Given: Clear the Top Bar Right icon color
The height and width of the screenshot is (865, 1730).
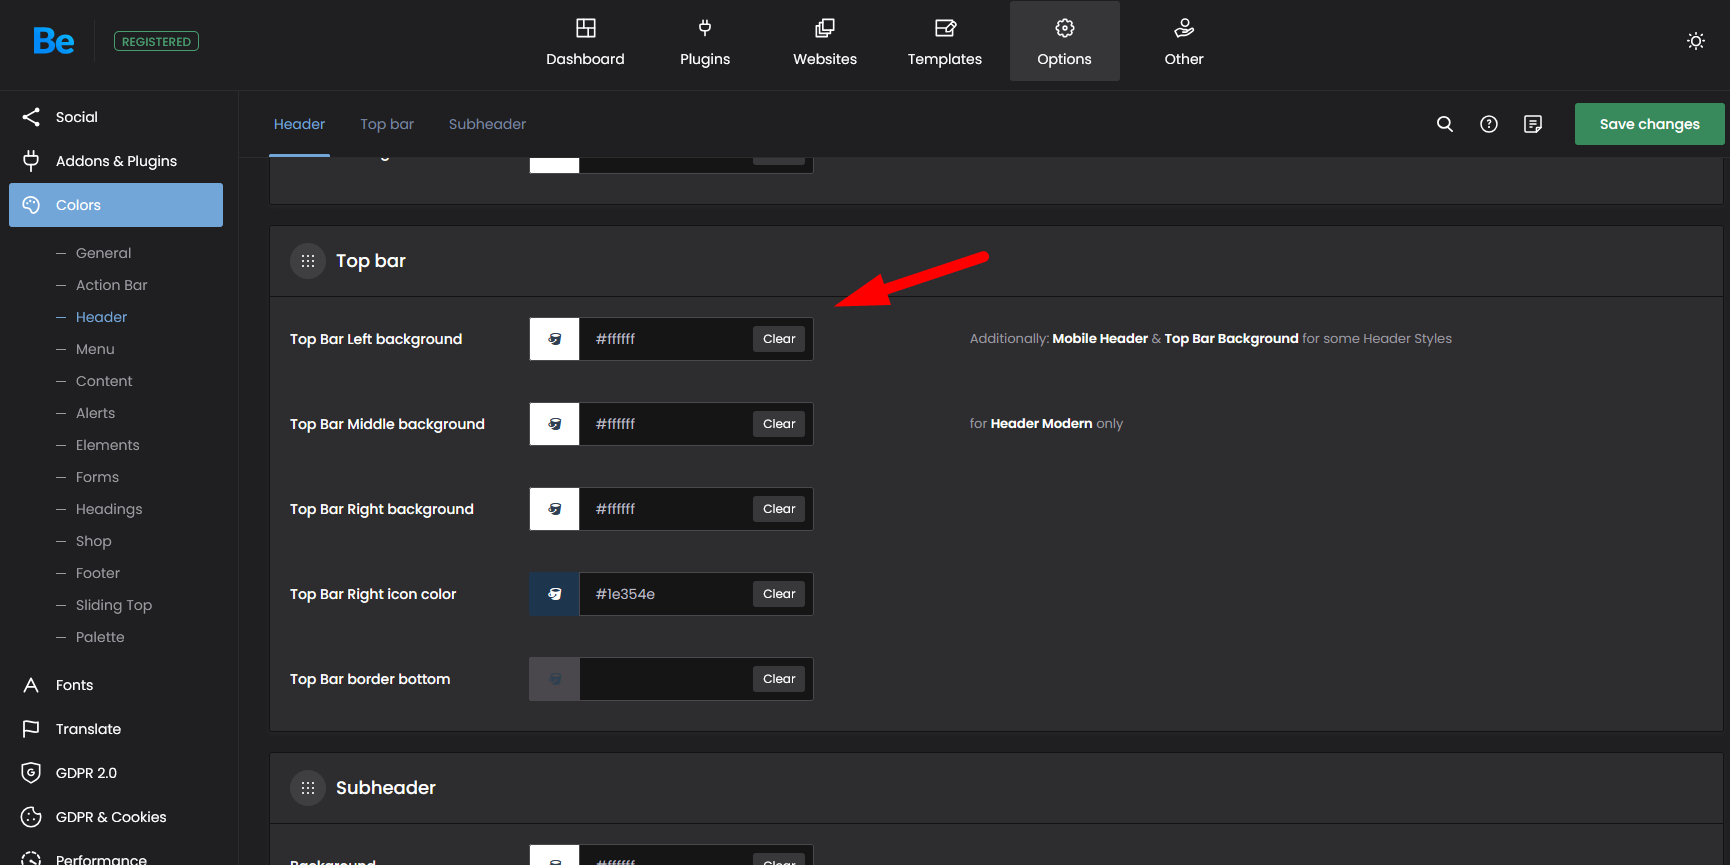Looking at the screenshot, I should point(779,594).
